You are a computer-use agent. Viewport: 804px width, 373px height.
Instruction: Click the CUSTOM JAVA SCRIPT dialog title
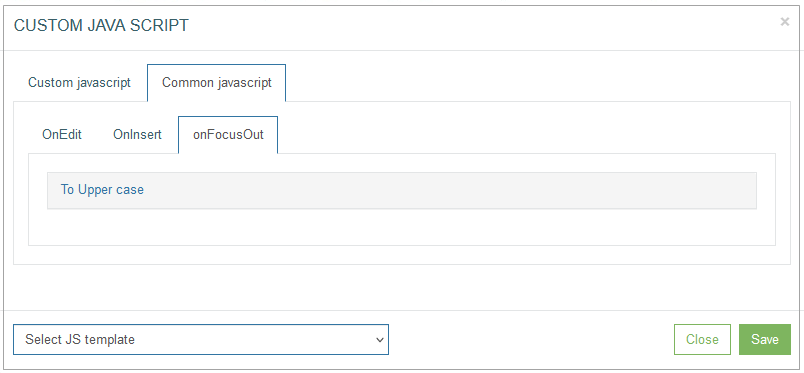tap(100, 26)
